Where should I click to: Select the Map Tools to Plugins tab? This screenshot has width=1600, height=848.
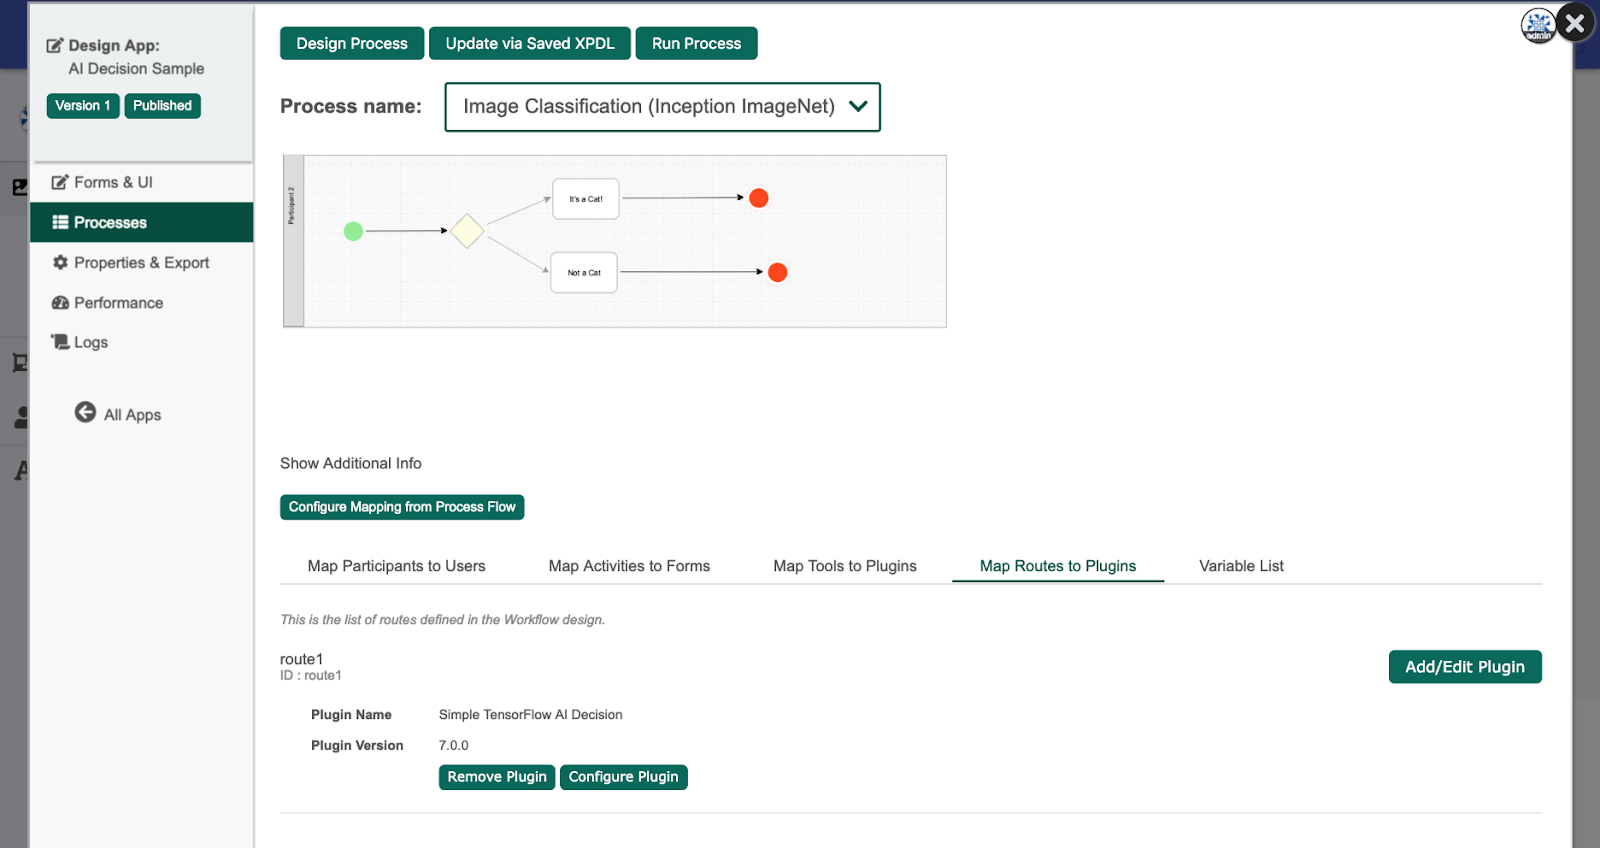tap(844, 566)
